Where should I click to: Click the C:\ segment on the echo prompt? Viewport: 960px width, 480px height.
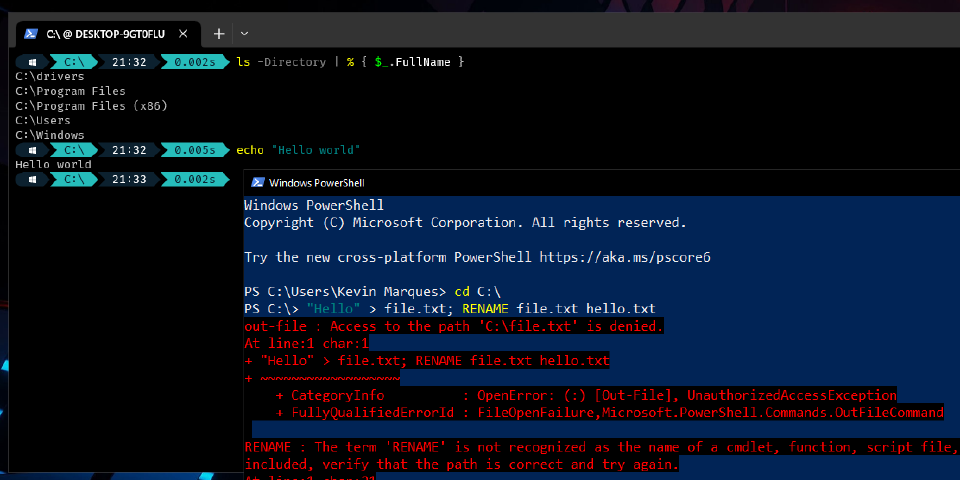coord(73,150)
